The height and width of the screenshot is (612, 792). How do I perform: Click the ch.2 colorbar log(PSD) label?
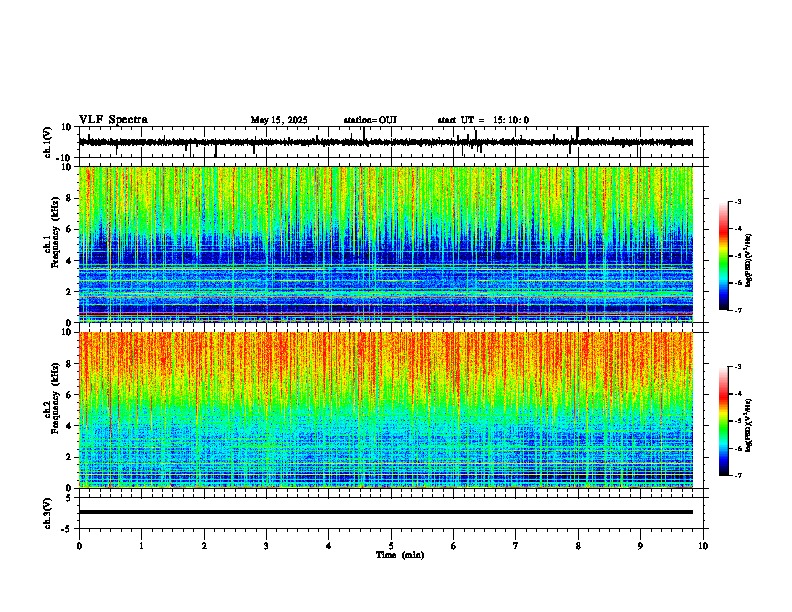tap(749, 426)
